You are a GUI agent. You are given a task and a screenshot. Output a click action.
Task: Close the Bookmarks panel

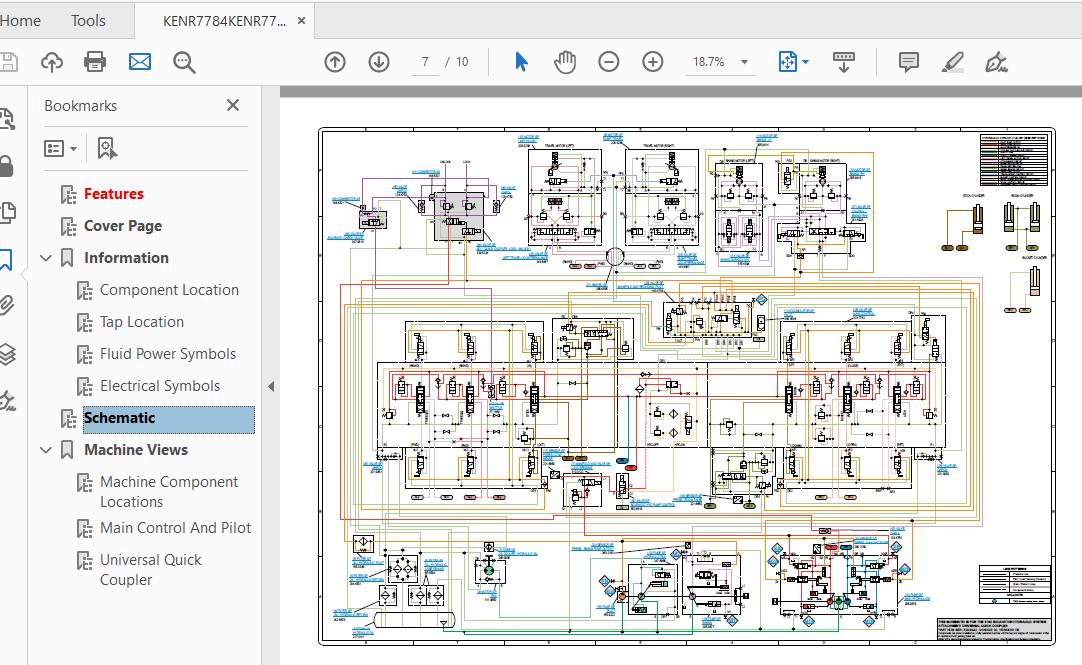pos(233,105)
